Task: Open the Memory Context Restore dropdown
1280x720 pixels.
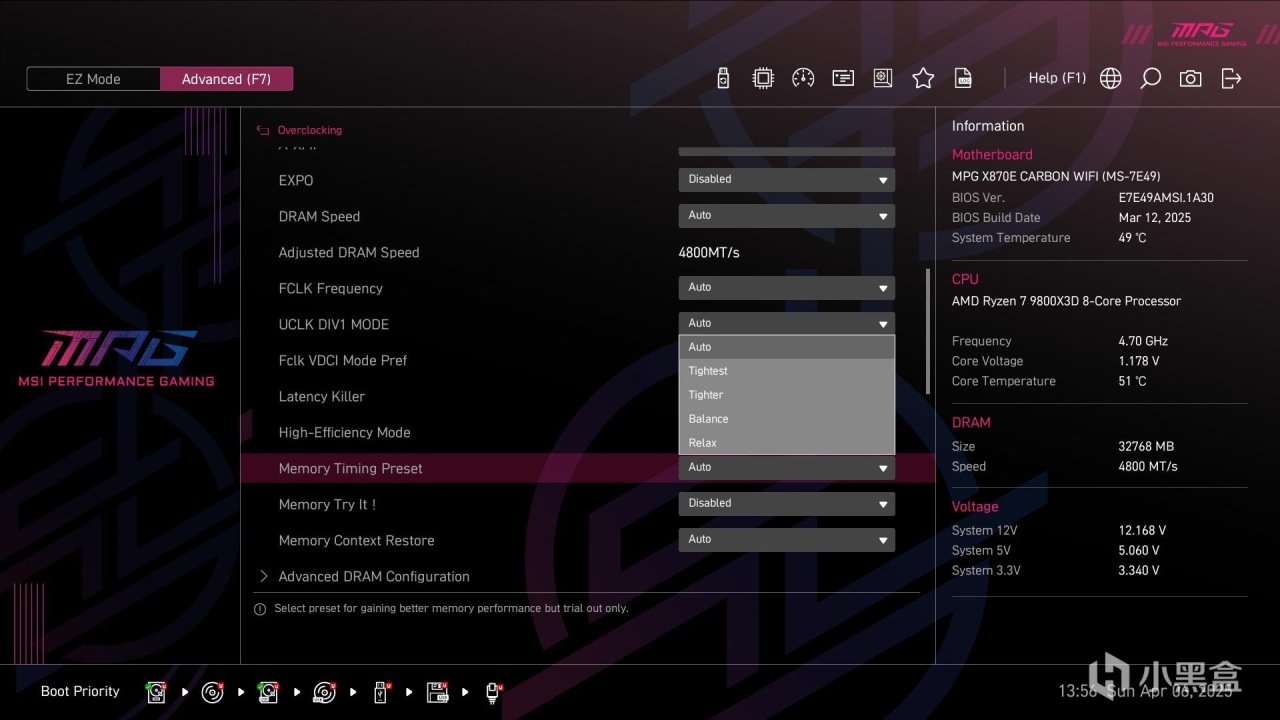Action: [x=787, y=540]
